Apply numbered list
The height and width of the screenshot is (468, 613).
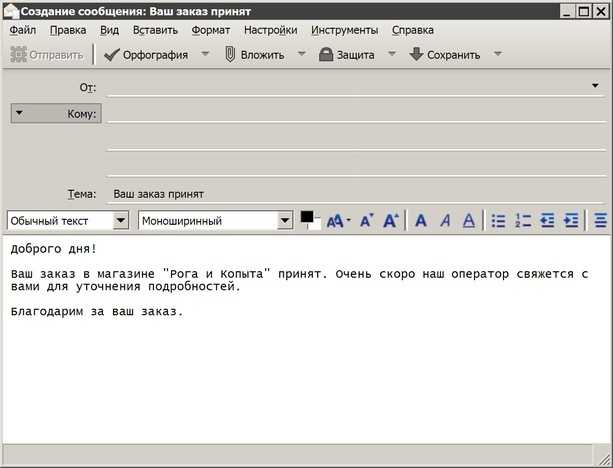point(523,221)
